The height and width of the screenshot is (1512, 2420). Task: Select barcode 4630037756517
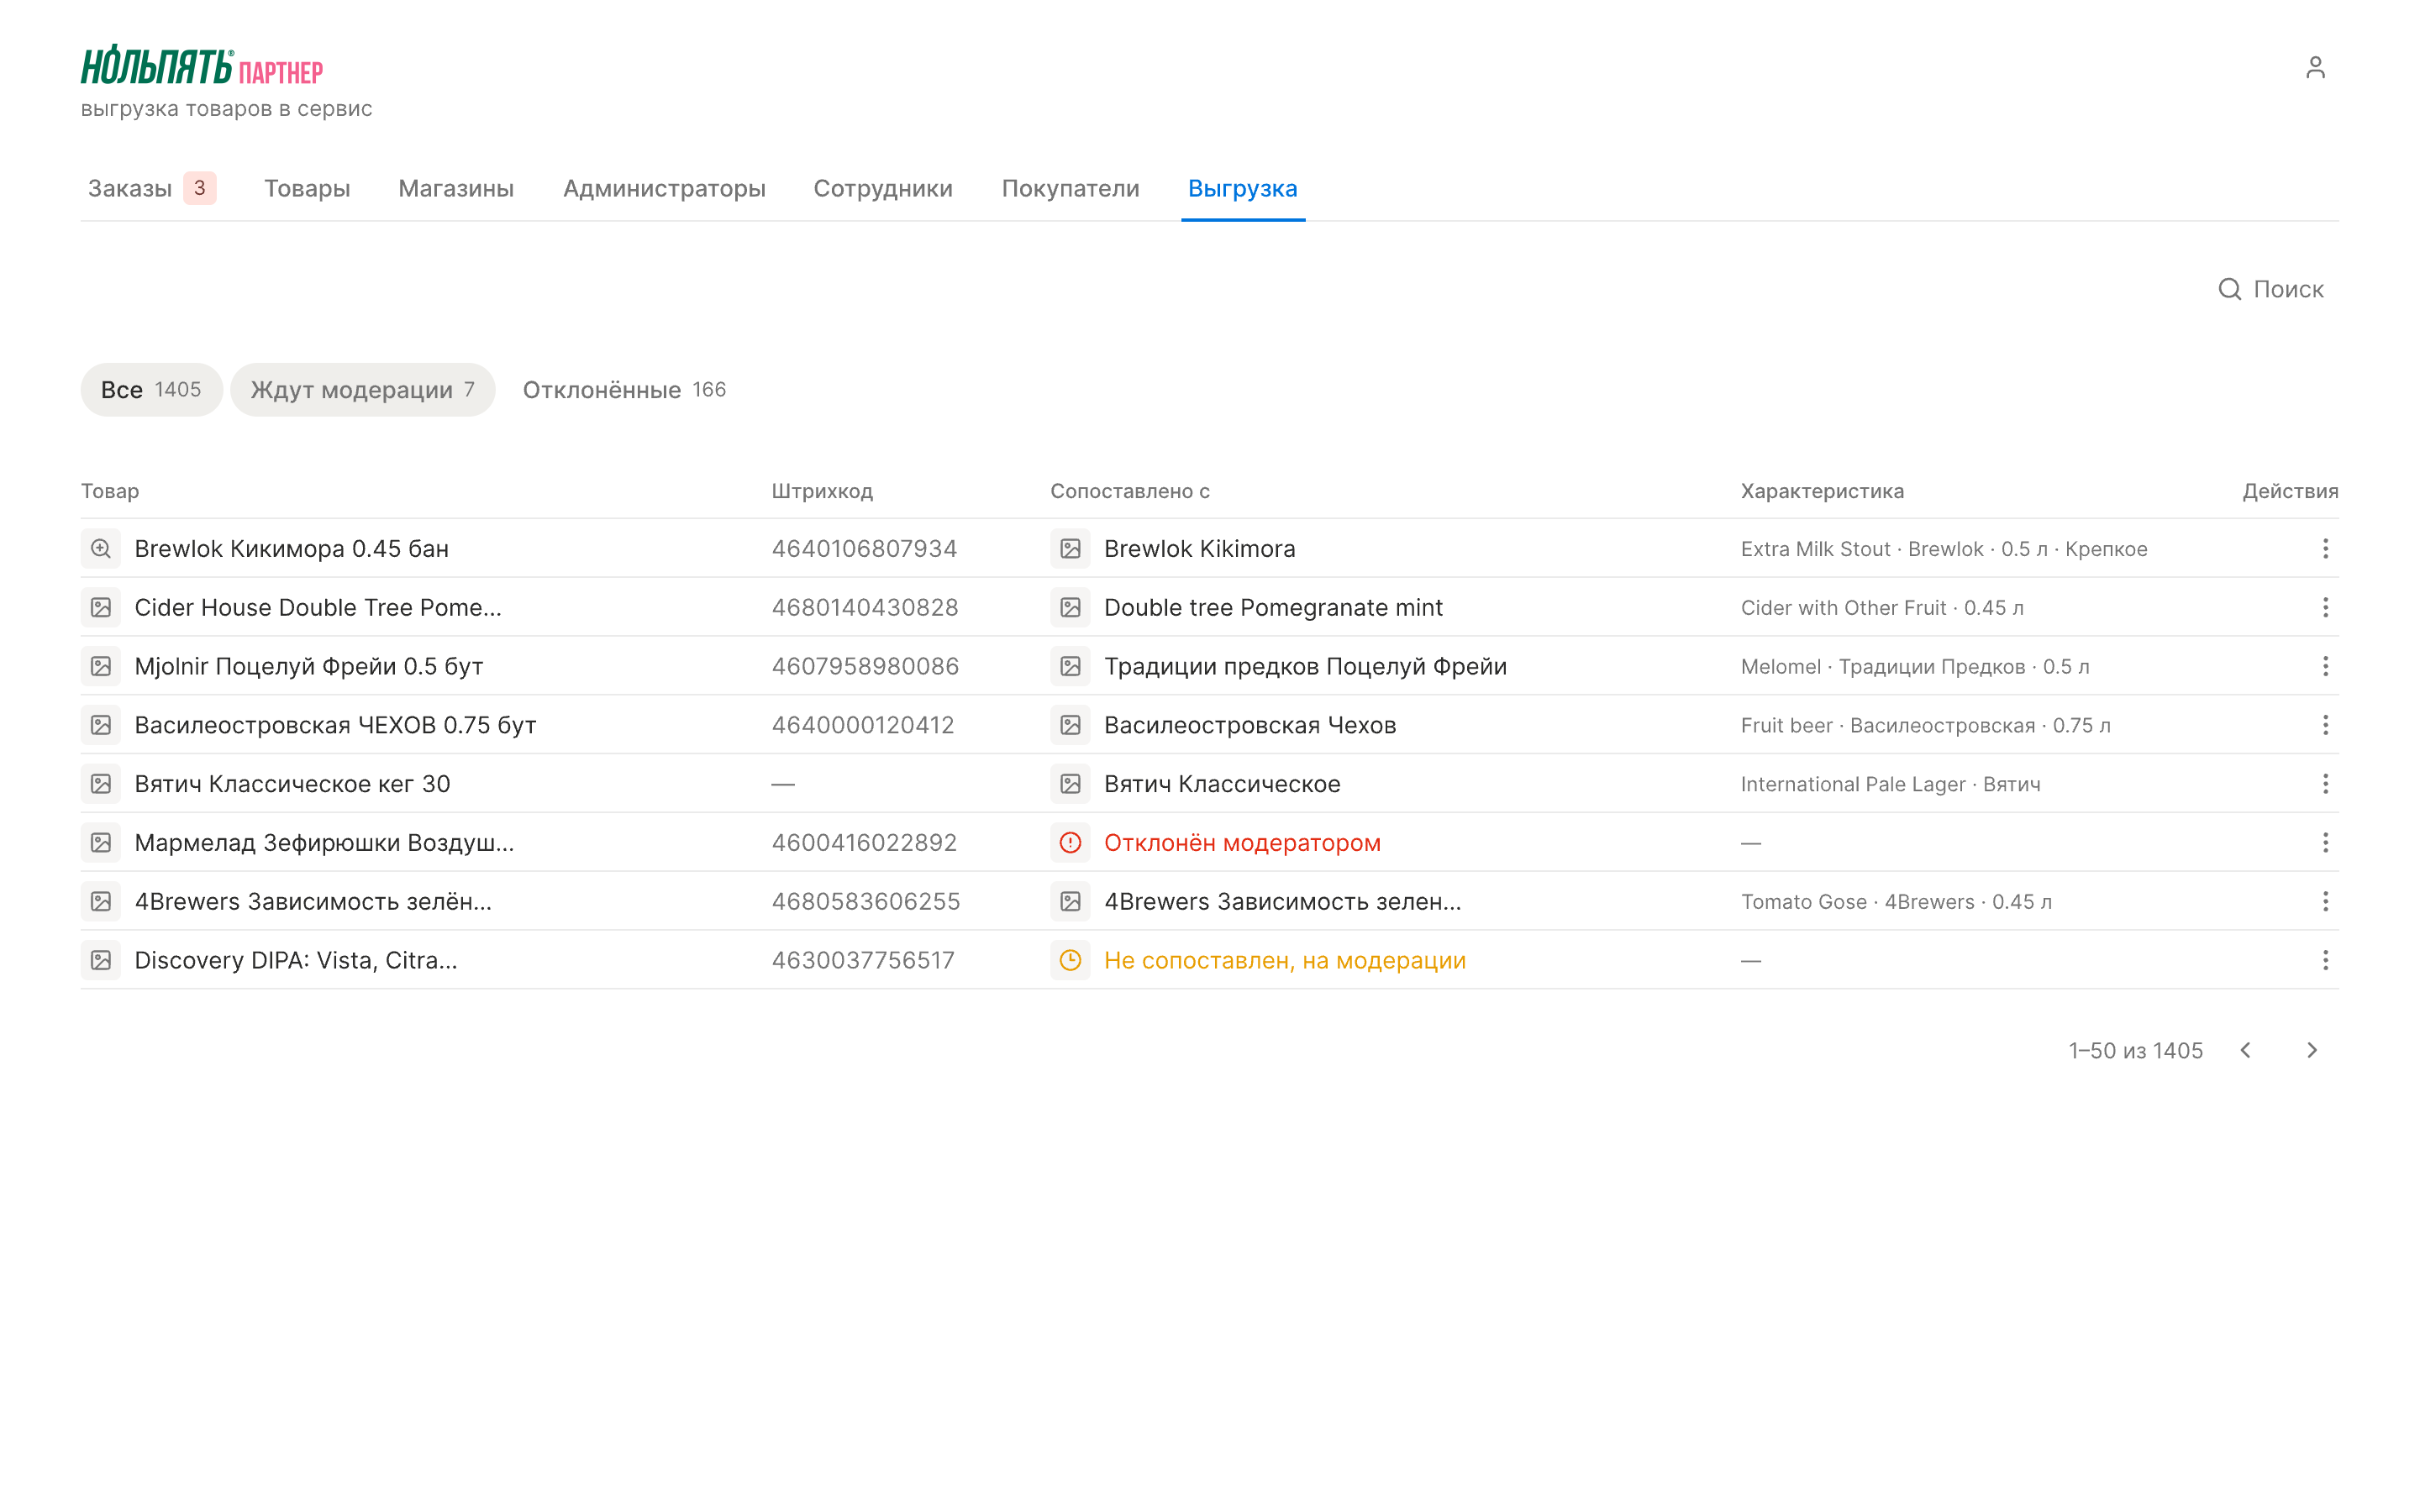coord(863,960)
